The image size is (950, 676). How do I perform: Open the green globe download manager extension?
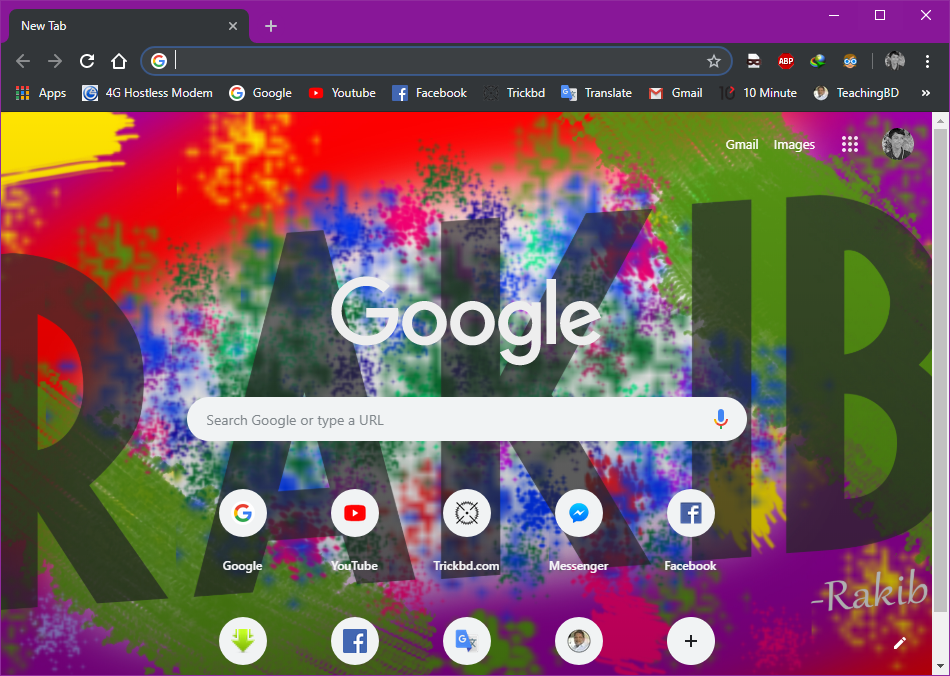tap(818, 61)
